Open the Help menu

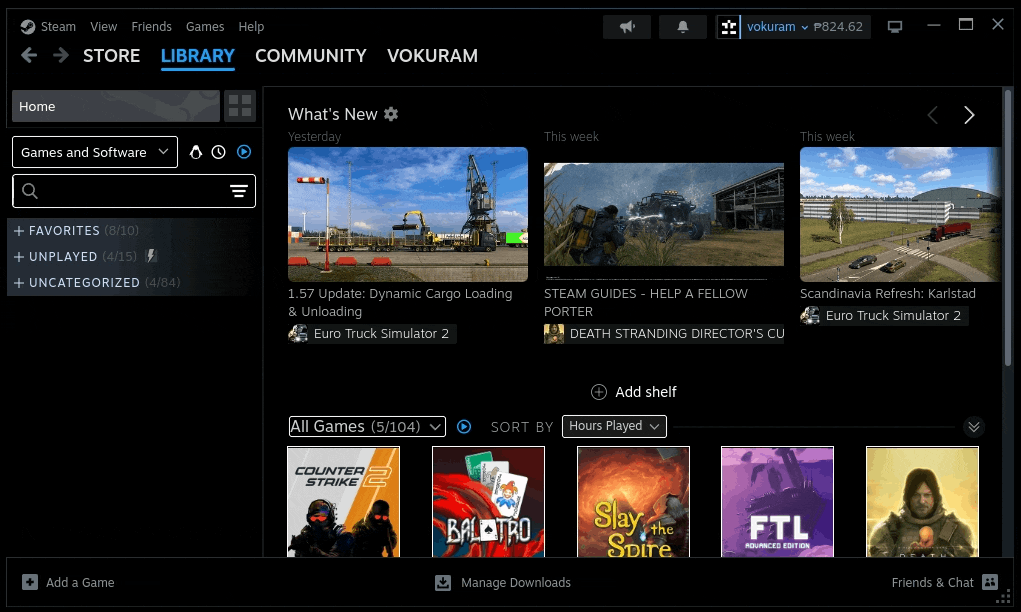(x=251, y=27)
